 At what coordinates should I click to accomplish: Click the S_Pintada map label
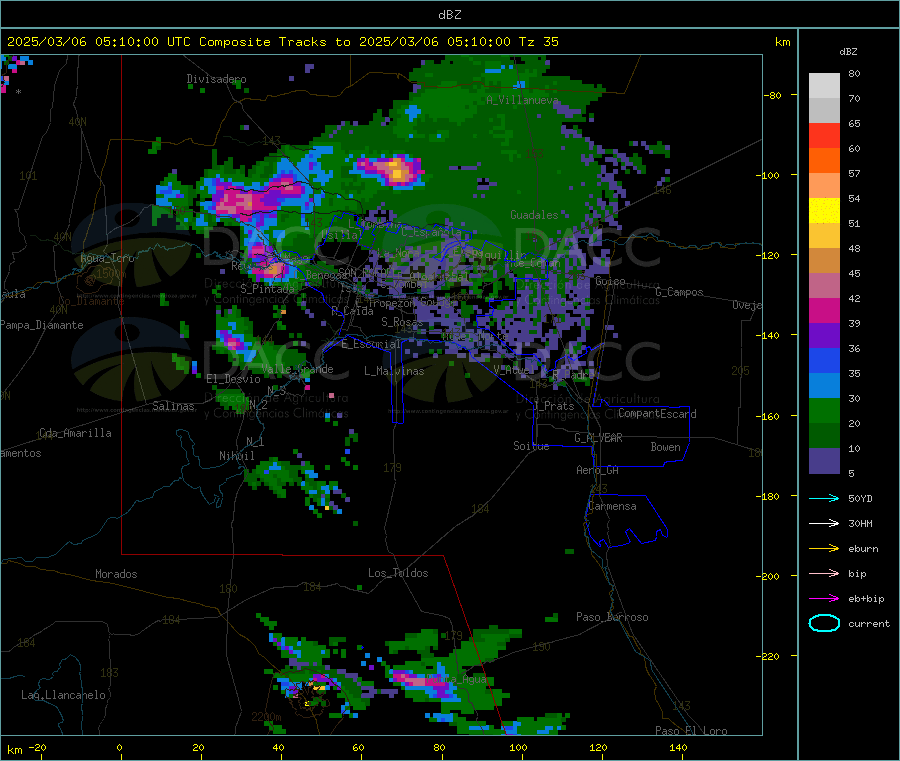coord(267,289)
